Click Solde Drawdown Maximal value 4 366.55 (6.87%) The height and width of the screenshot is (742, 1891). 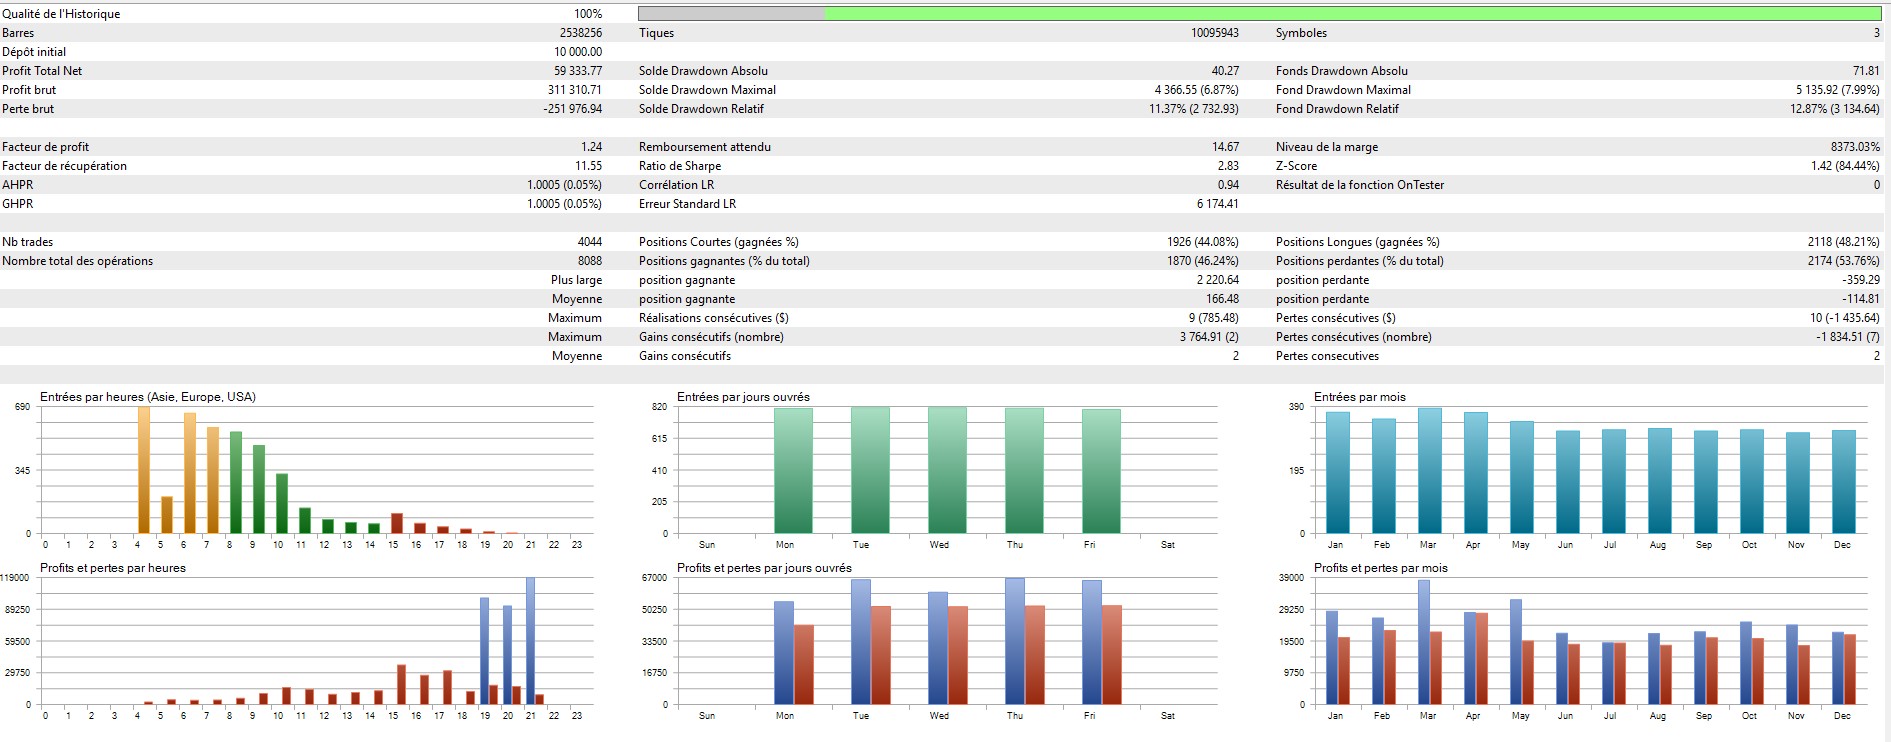coord(1197,90)
